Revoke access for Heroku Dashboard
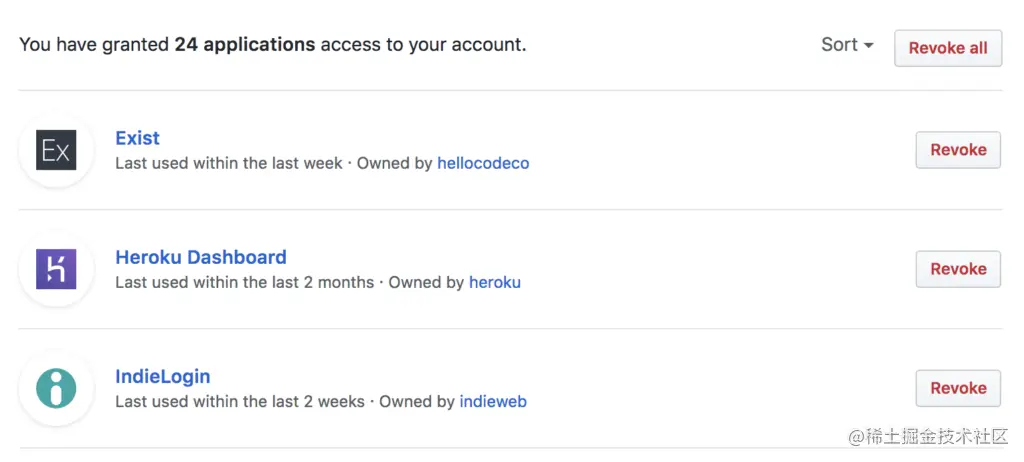 click(958, 269)
